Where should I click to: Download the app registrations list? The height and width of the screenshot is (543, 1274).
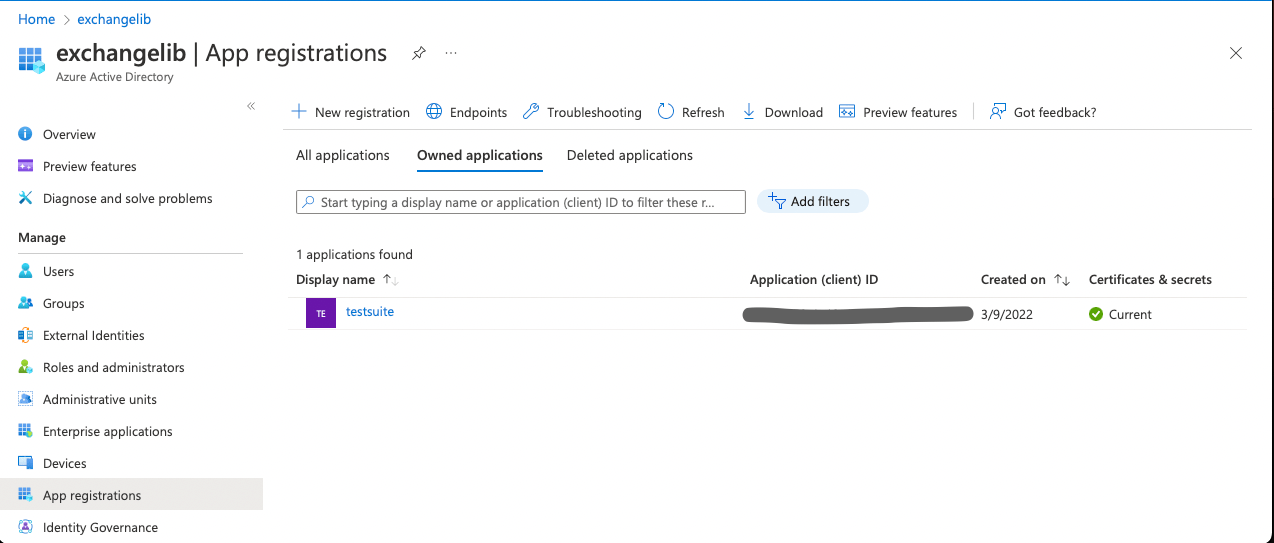click(783, 112)
